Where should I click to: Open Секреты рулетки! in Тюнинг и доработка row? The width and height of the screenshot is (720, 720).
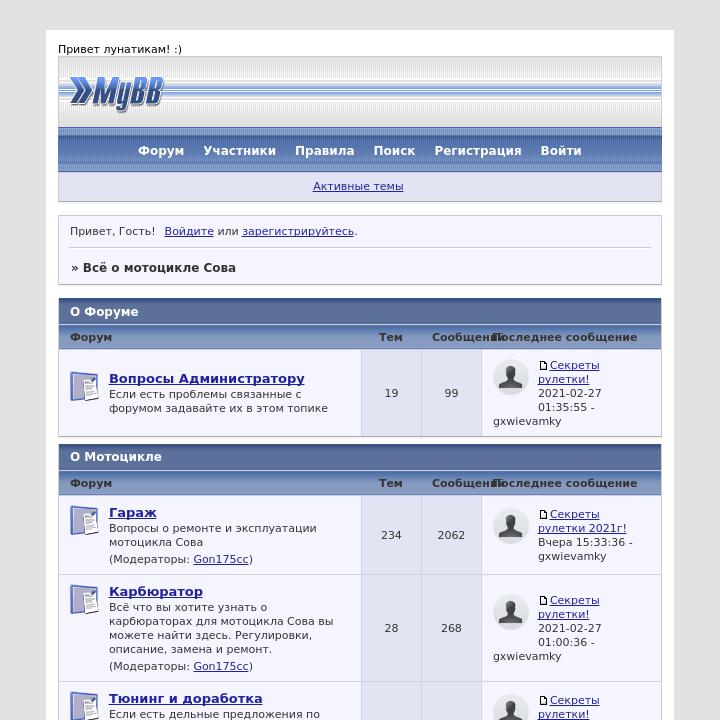coord(569,707)
